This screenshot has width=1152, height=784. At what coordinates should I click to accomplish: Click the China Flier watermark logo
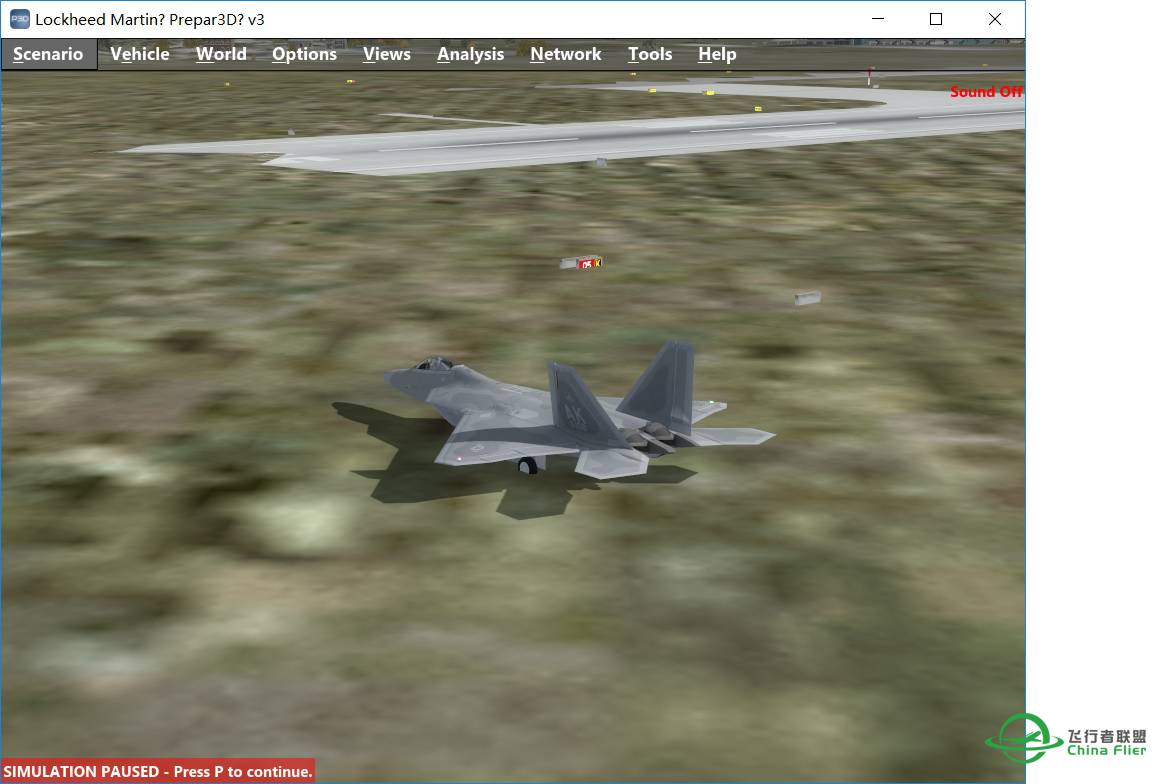pyautogui.click(x=1066, y=739)
